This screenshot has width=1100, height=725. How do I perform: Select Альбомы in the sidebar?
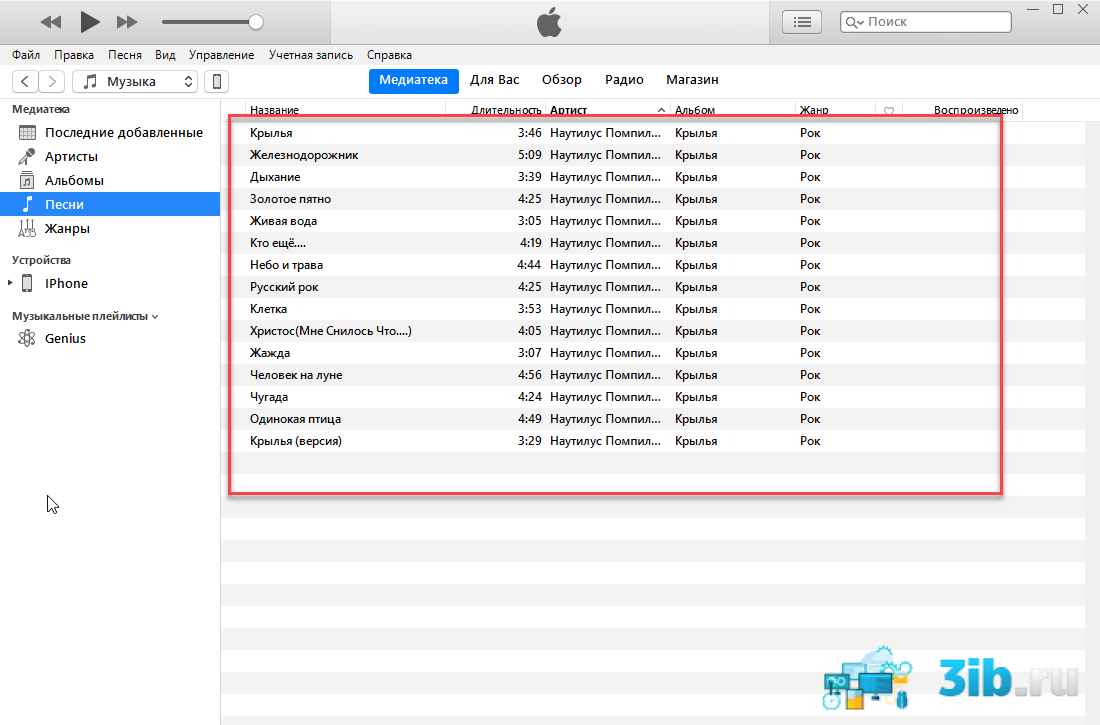tap(110, 180)
